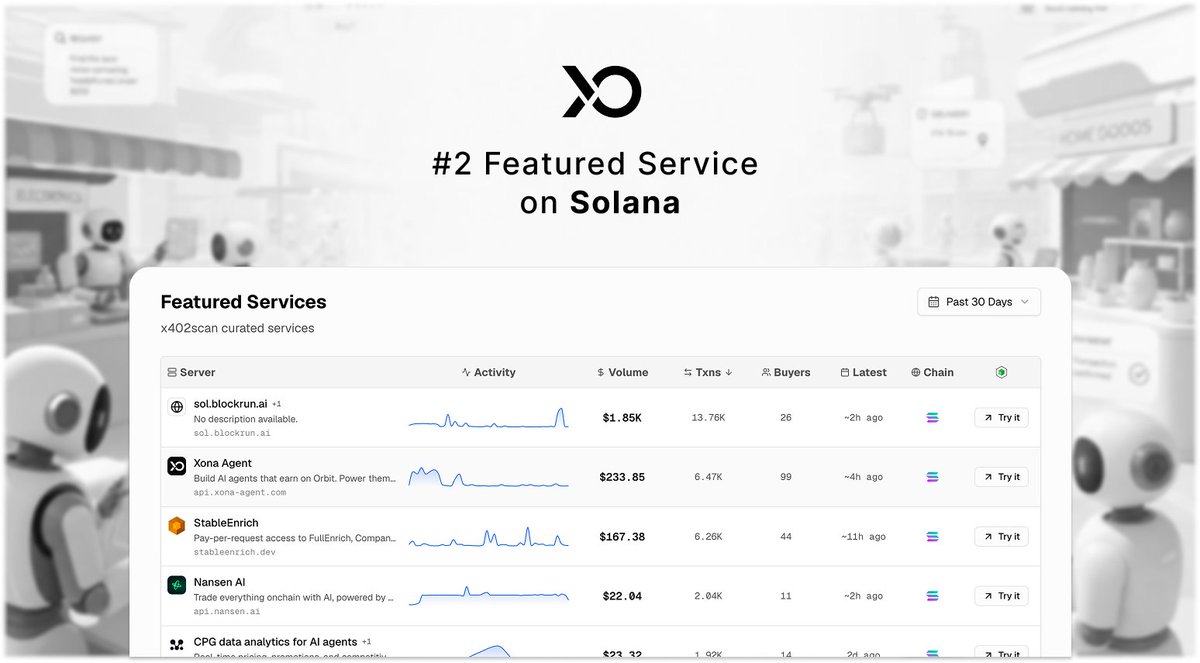The height and width of the screenshot is (663, 1200).
Task: Click the sol.blockrun.ai activity sparkline
Action: click(x=488, y=418)
